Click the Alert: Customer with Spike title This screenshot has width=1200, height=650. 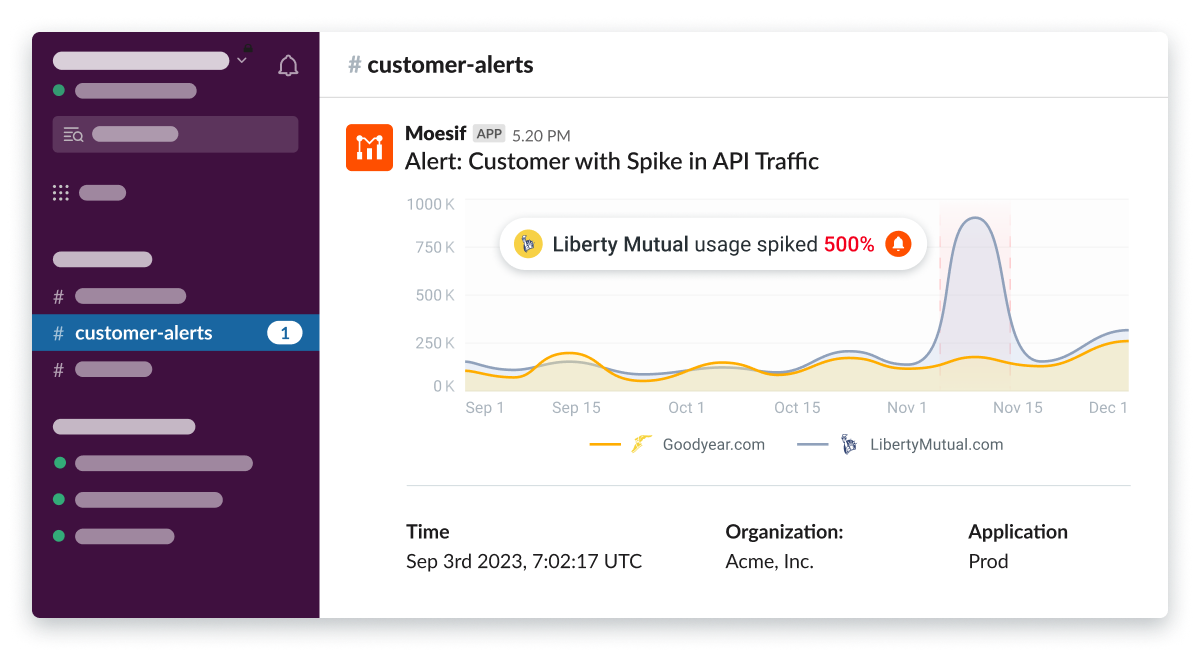pos(612,161)
